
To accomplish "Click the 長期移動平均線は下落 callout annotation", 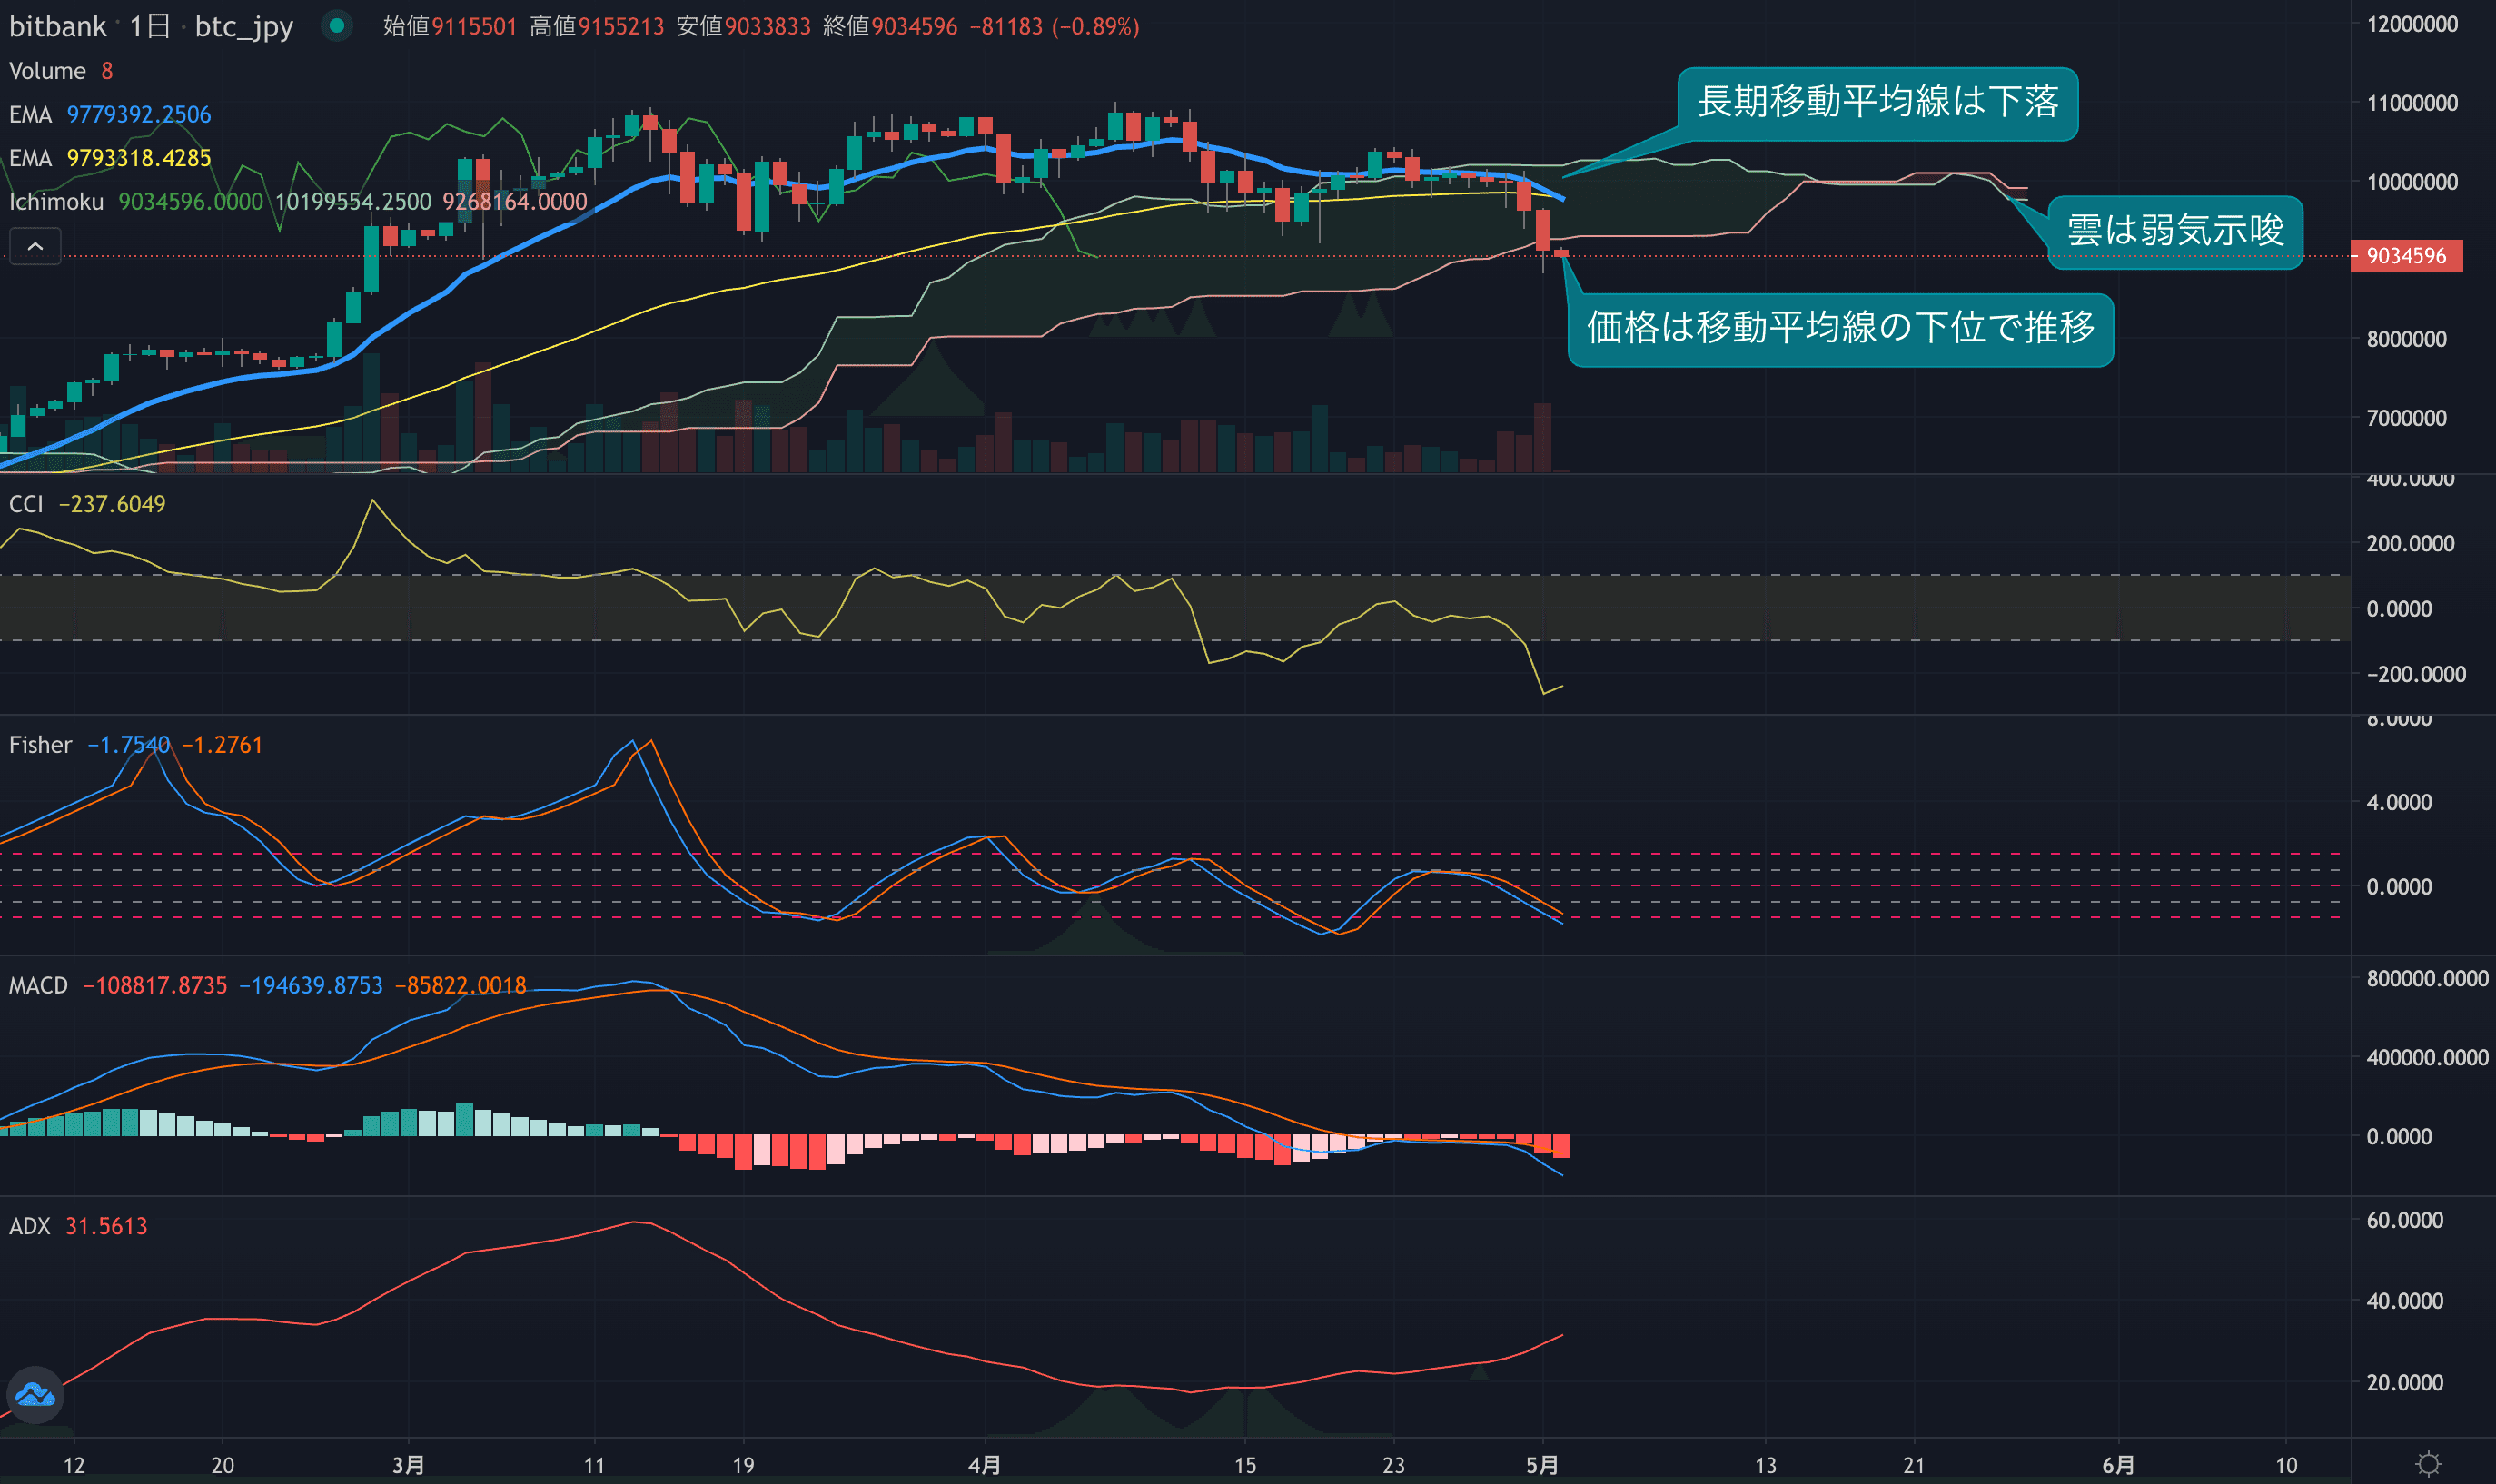I will pyautogui.click(x=1877, y=103).
